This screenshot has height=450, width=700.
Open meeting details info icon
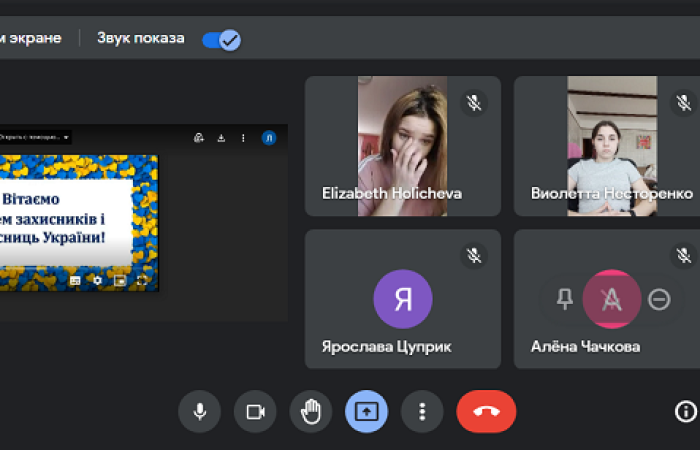[x=685, y=411]
